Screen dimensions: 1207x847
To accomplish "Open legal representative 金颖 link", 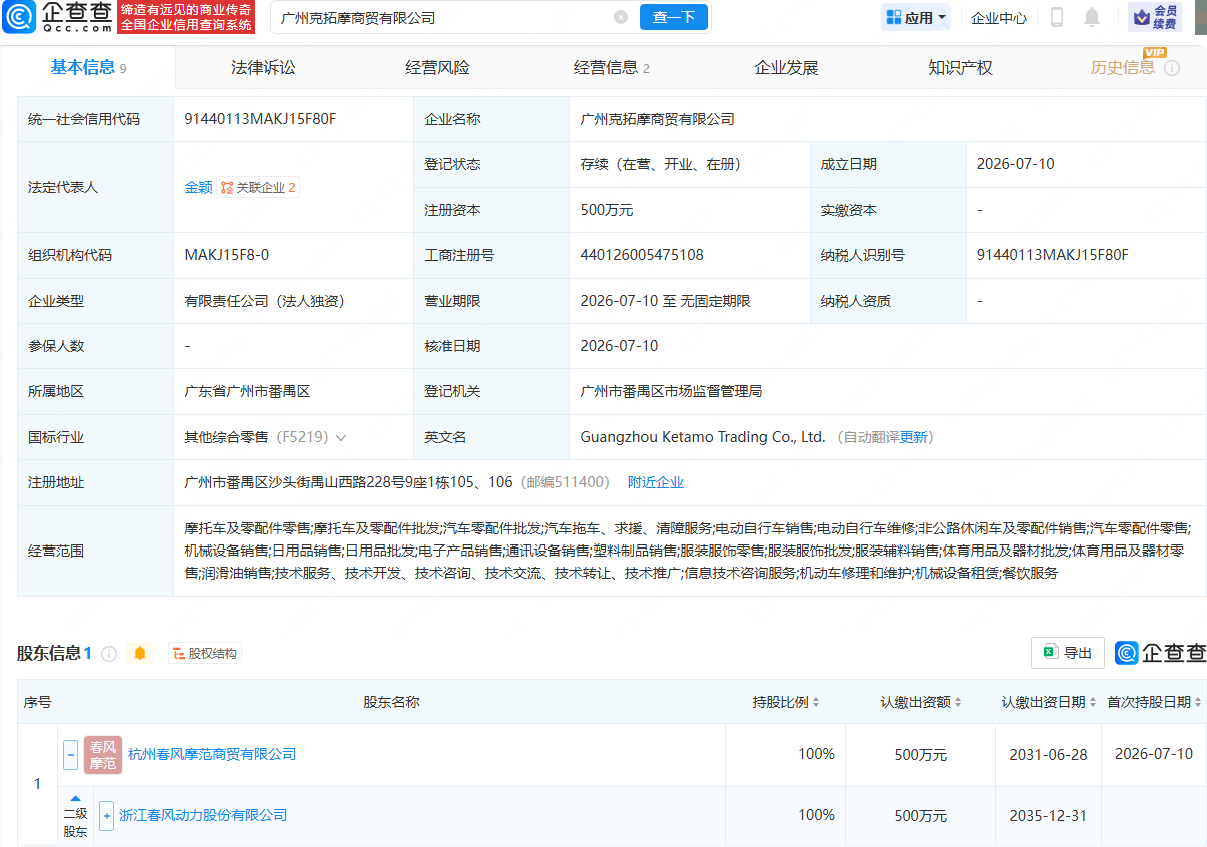I will (x=198, y=187).
